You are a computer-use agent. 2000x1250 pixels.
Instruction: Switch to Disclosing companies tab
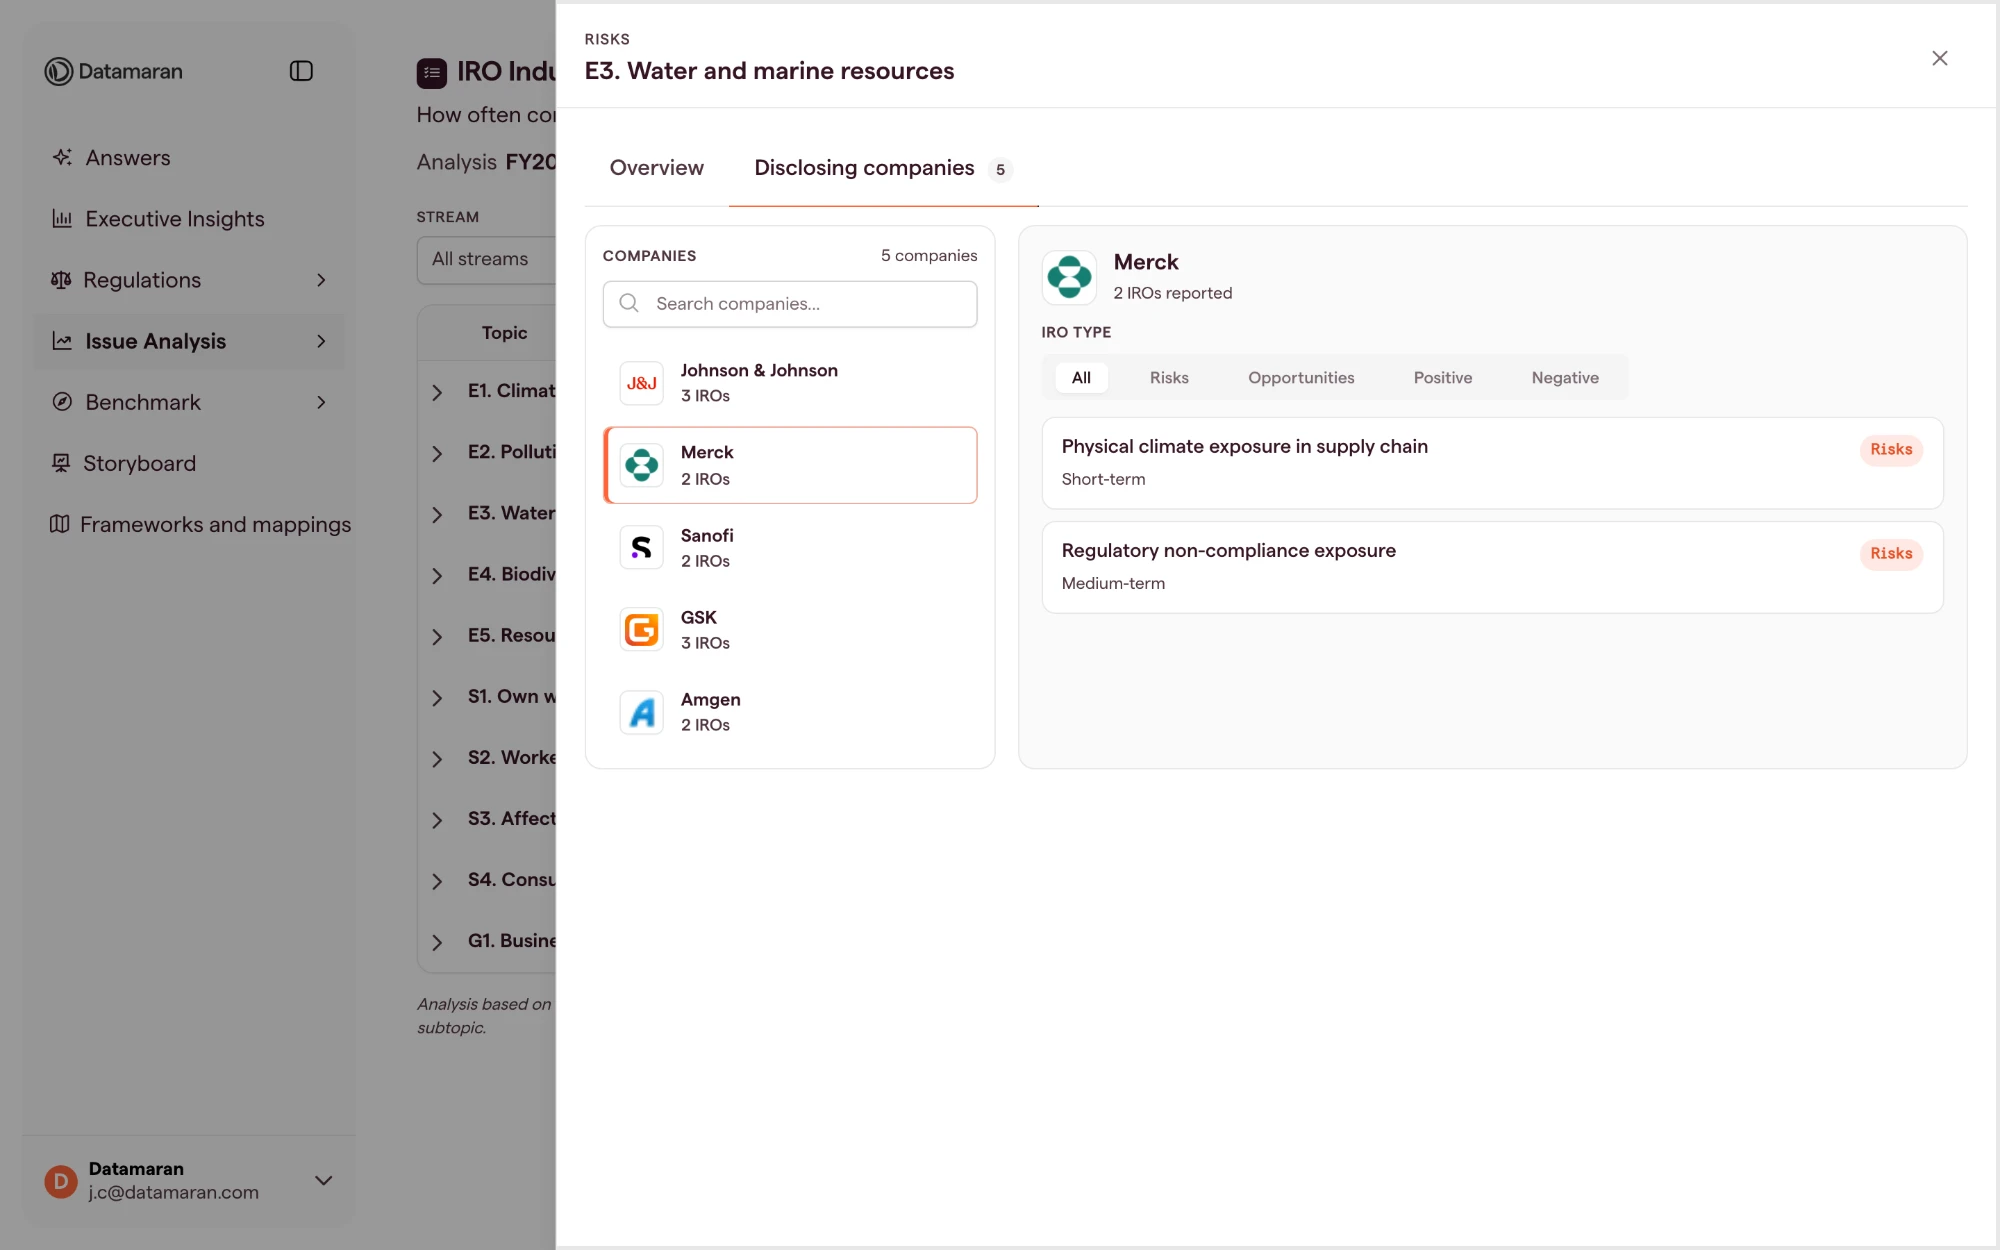click(x=884, y=168)
